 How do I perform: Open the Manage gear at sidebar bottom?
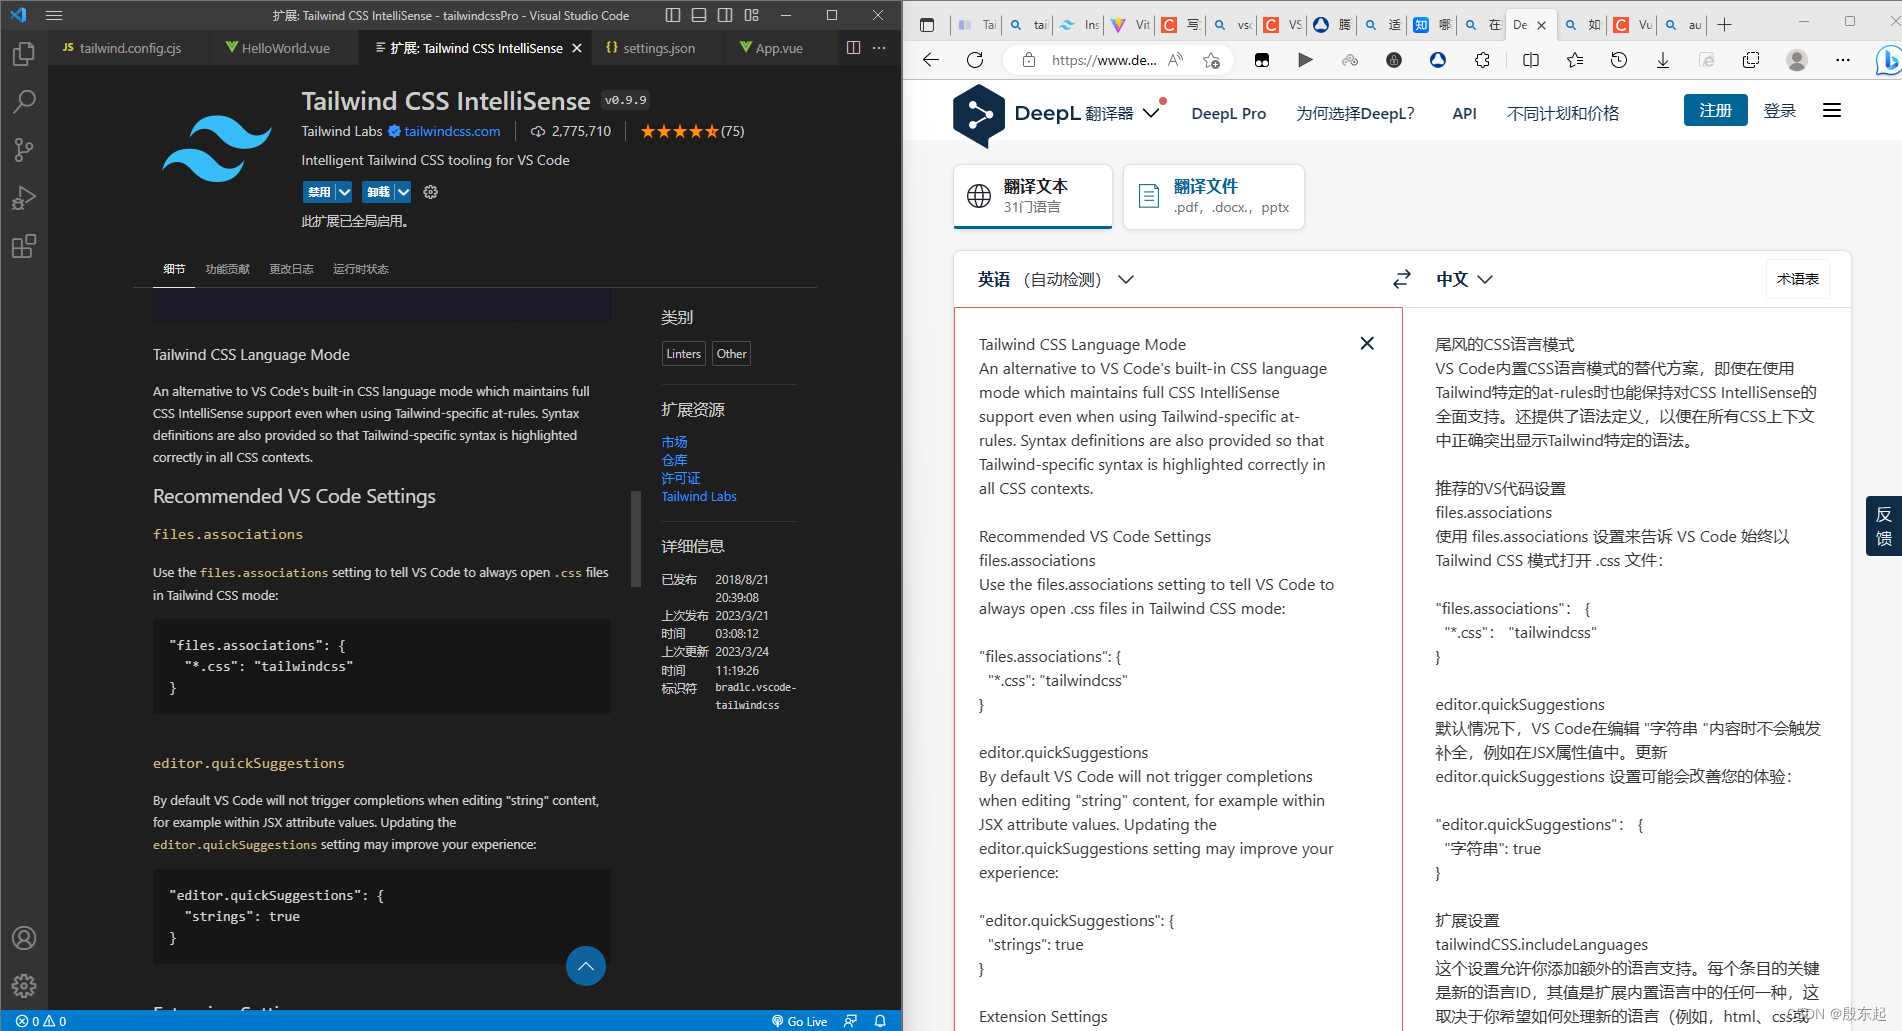[24, 986]
